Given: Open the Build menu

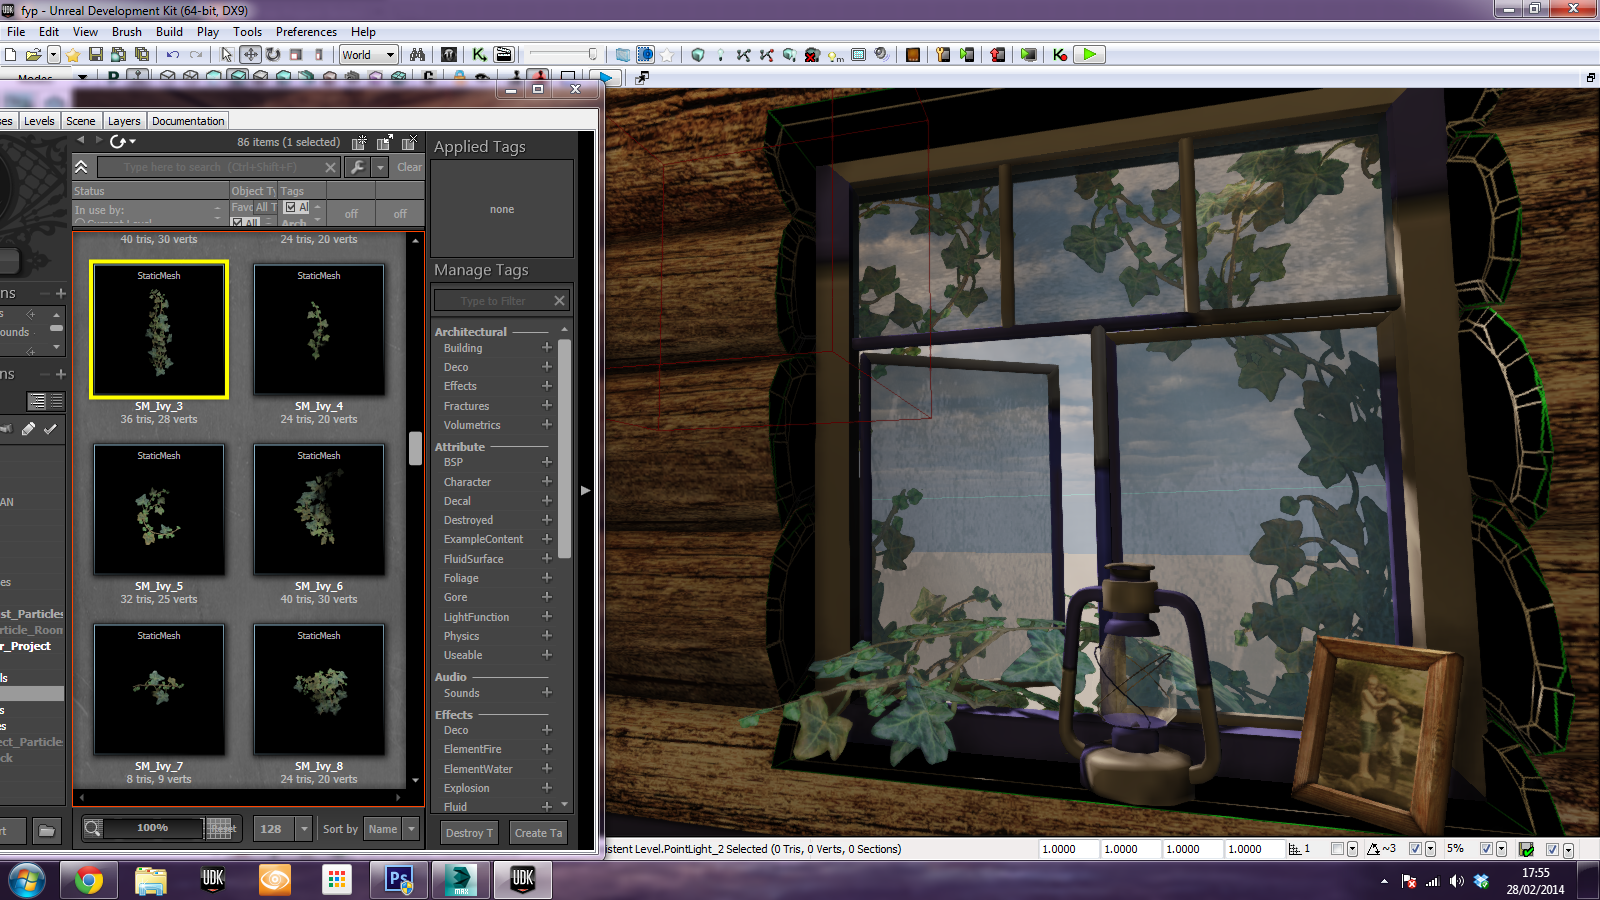Looking at the screenshot, I should point(169,32).
